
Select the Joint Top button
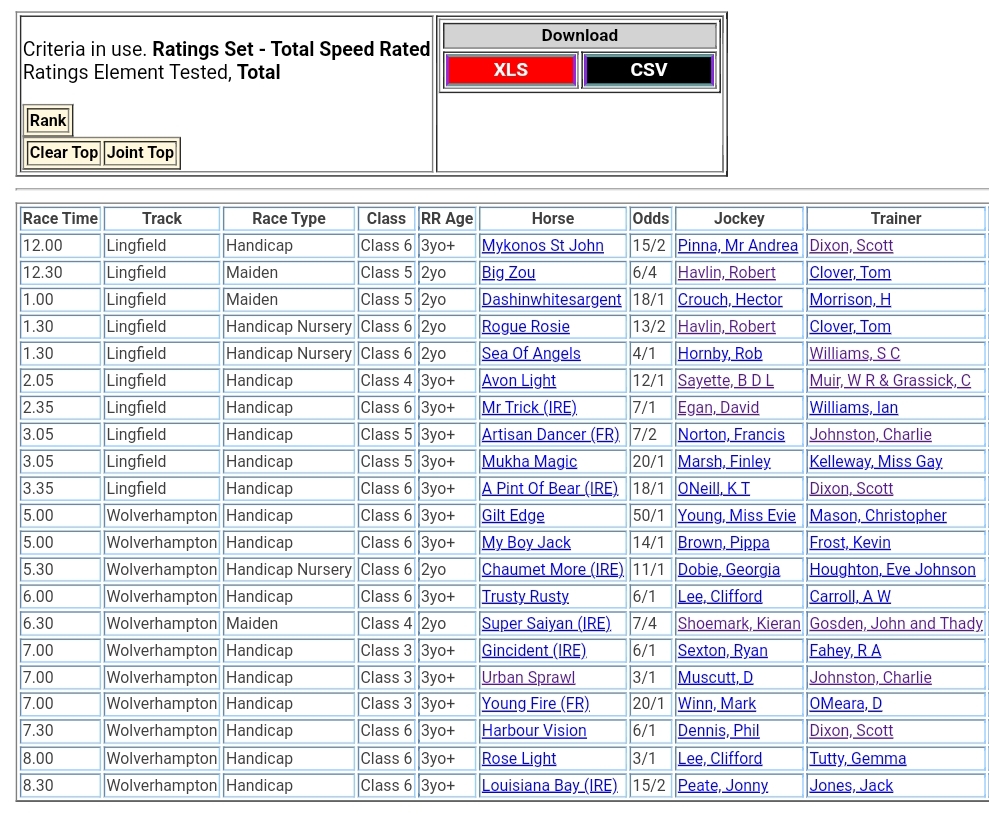pyautogui.click(x=140, y=153)
